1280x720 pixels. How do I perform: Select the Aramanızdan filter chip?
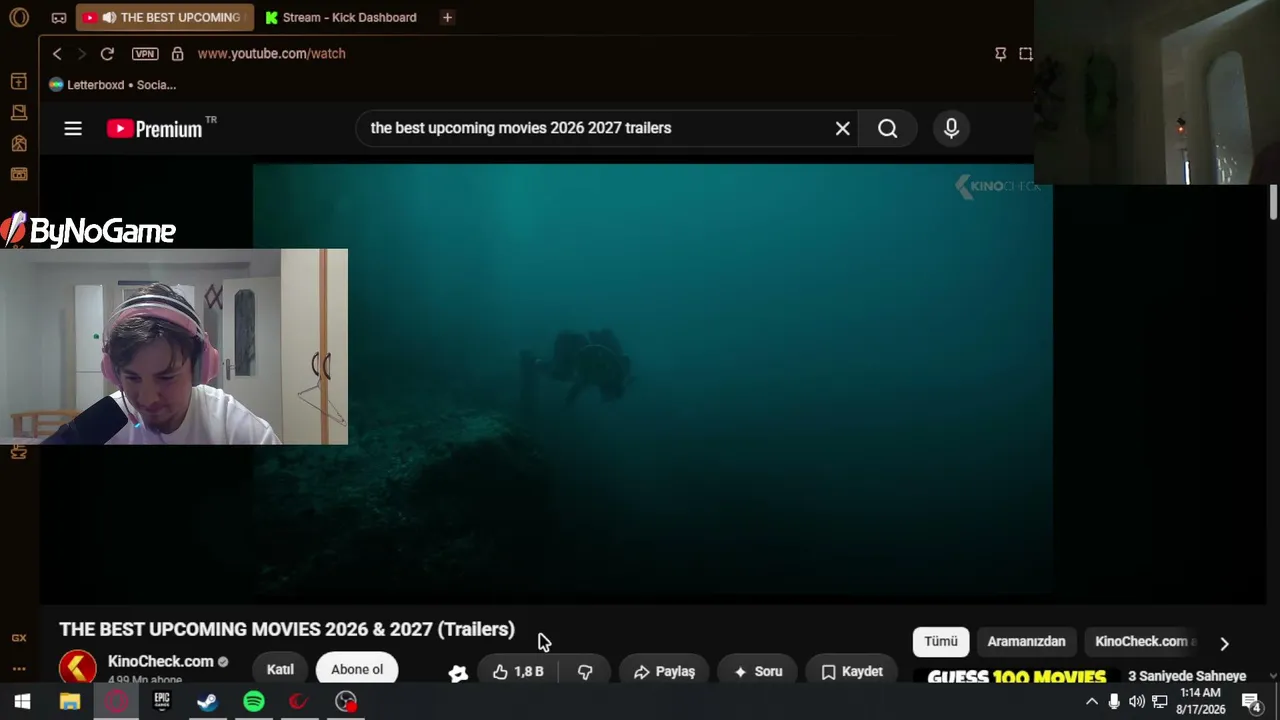[1026, 641]
